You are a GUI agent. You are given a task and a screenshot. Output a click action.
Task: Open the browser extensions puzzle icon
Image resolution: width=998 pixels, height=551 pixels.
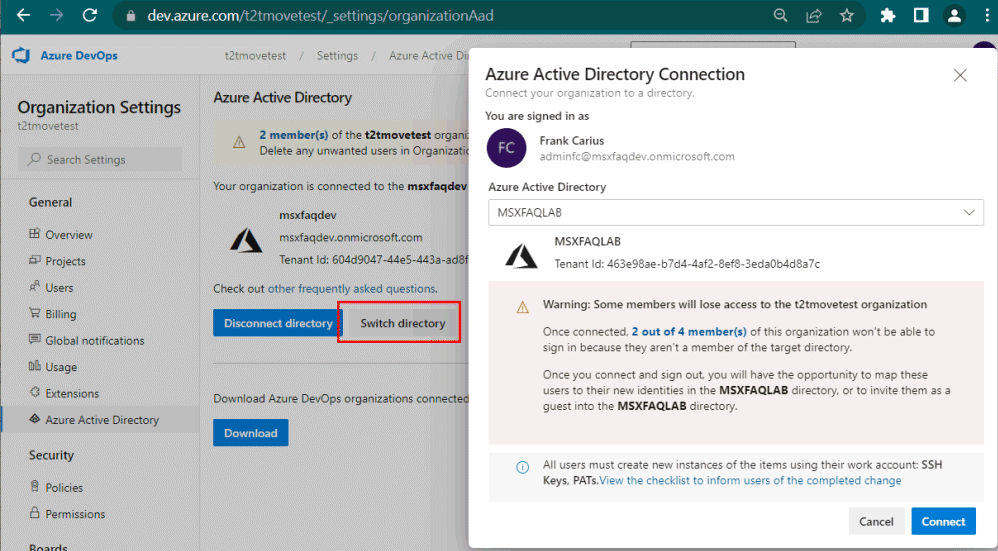(888, 16)
